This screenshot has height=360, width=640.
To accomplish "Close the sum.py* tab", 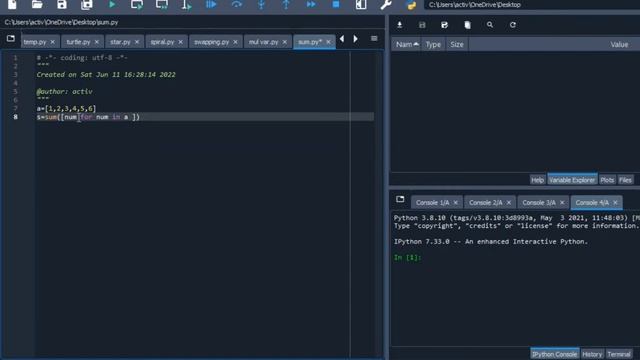I will coord(329,42).
